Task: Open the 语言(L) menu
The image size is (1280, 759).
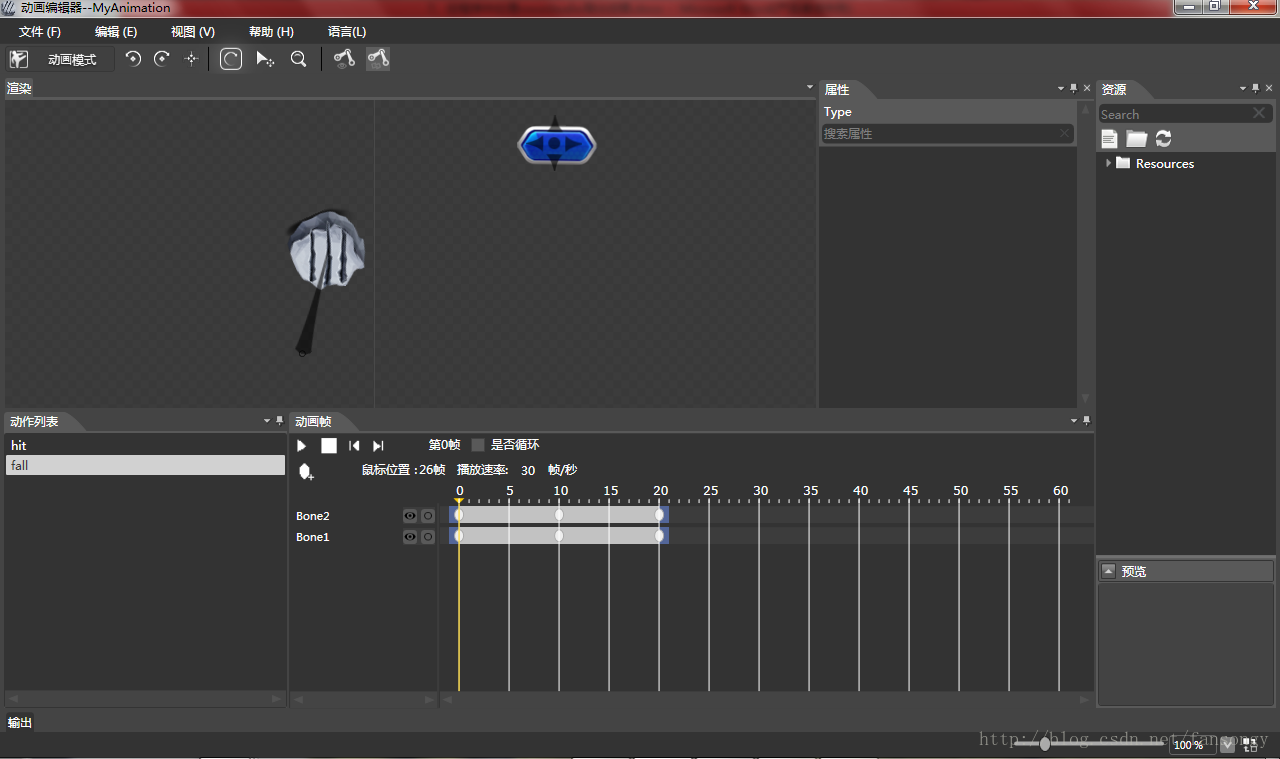Action: pos(347,32)
